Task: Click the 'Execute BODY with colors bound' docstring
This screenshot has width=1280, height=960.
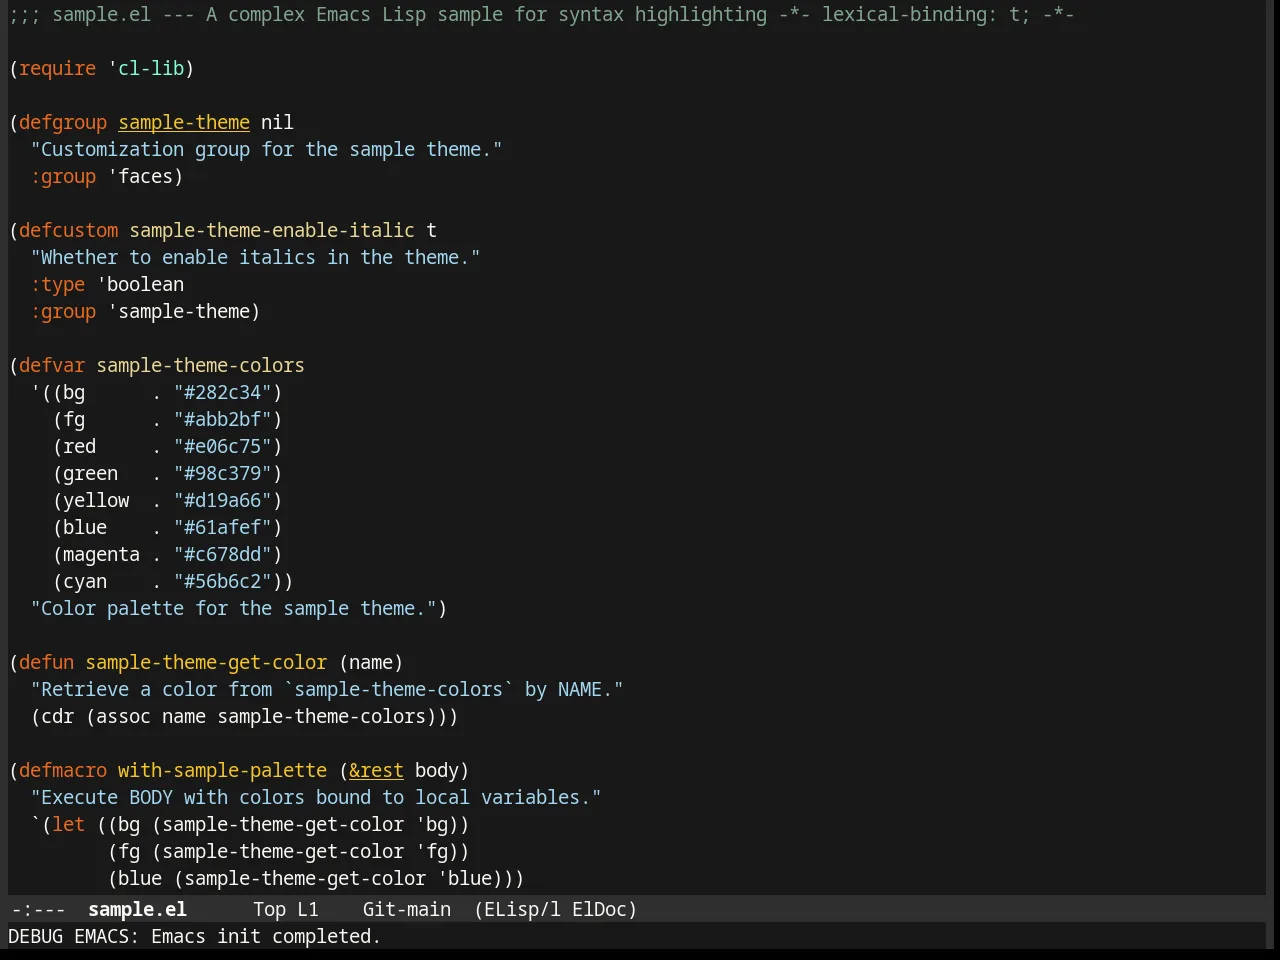Action: tap(316, 797)
